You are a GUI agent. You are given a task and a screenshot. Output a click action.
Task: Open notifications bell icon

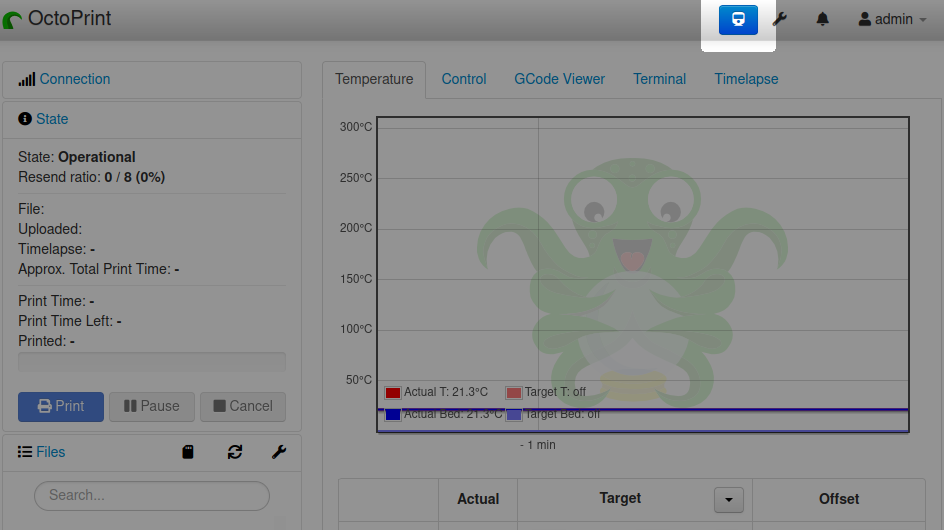(822, 19)
